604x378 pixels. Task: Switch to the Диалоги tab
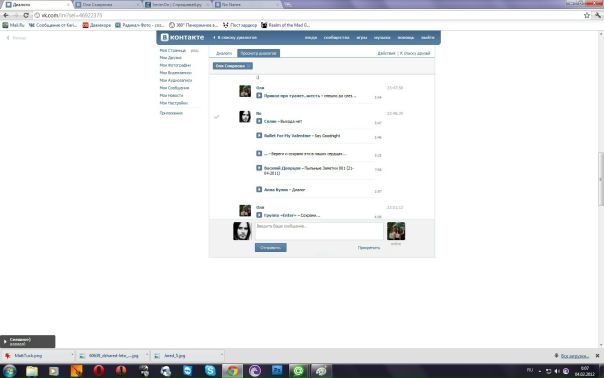[x=224, y=53]
